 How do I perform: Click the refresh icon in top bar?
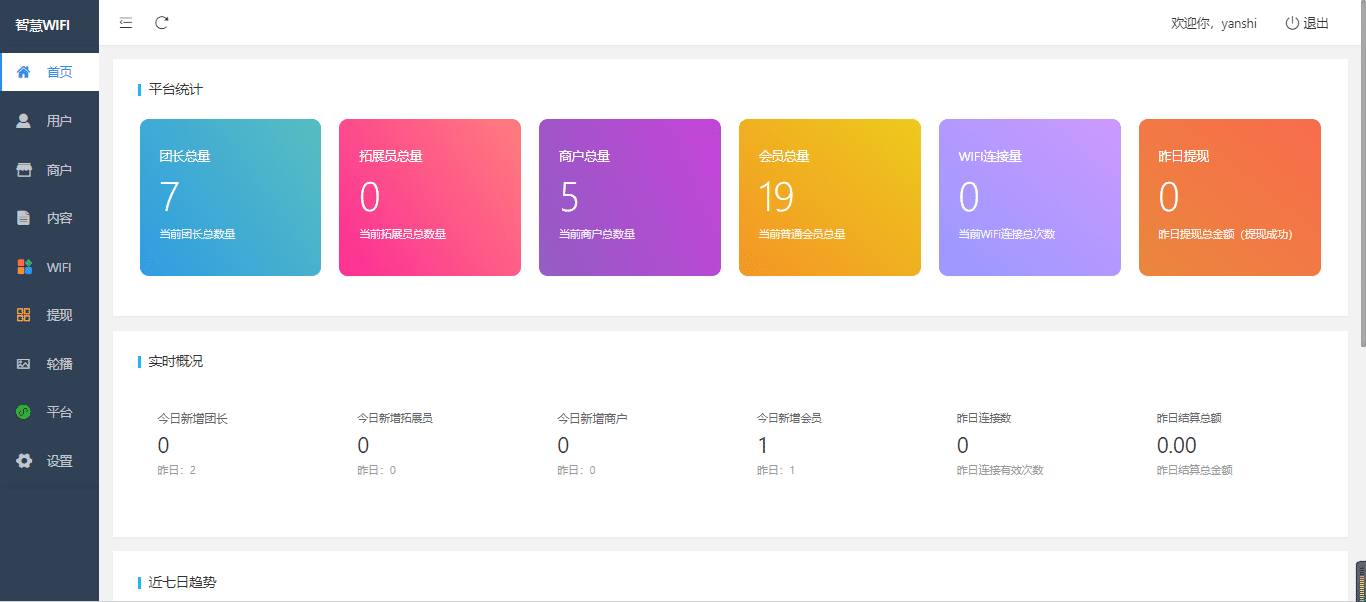coord(162,23)
